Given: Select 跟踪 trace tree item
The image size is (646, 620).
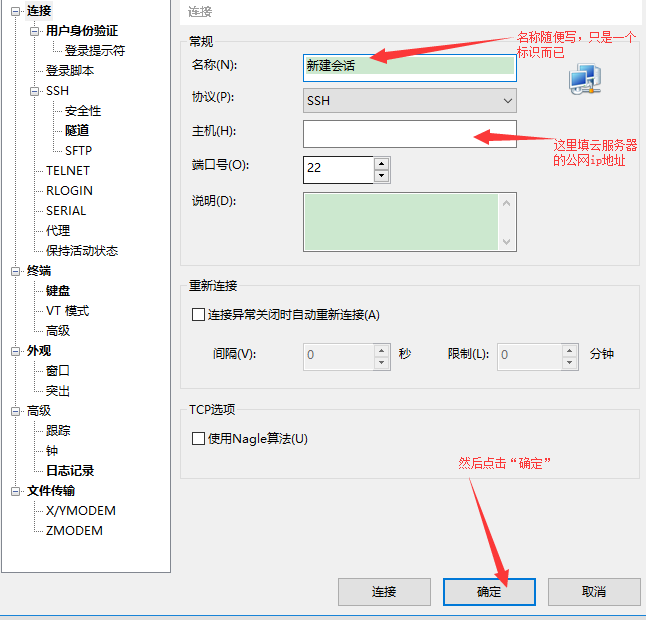Looking at the screenshot, I should click(x=58, y=431).
